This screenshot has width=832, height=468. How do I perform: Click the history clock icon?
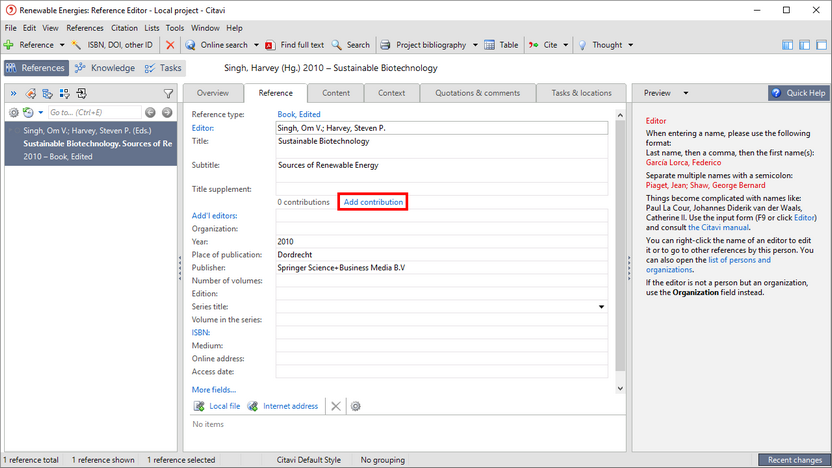point(28,112)
